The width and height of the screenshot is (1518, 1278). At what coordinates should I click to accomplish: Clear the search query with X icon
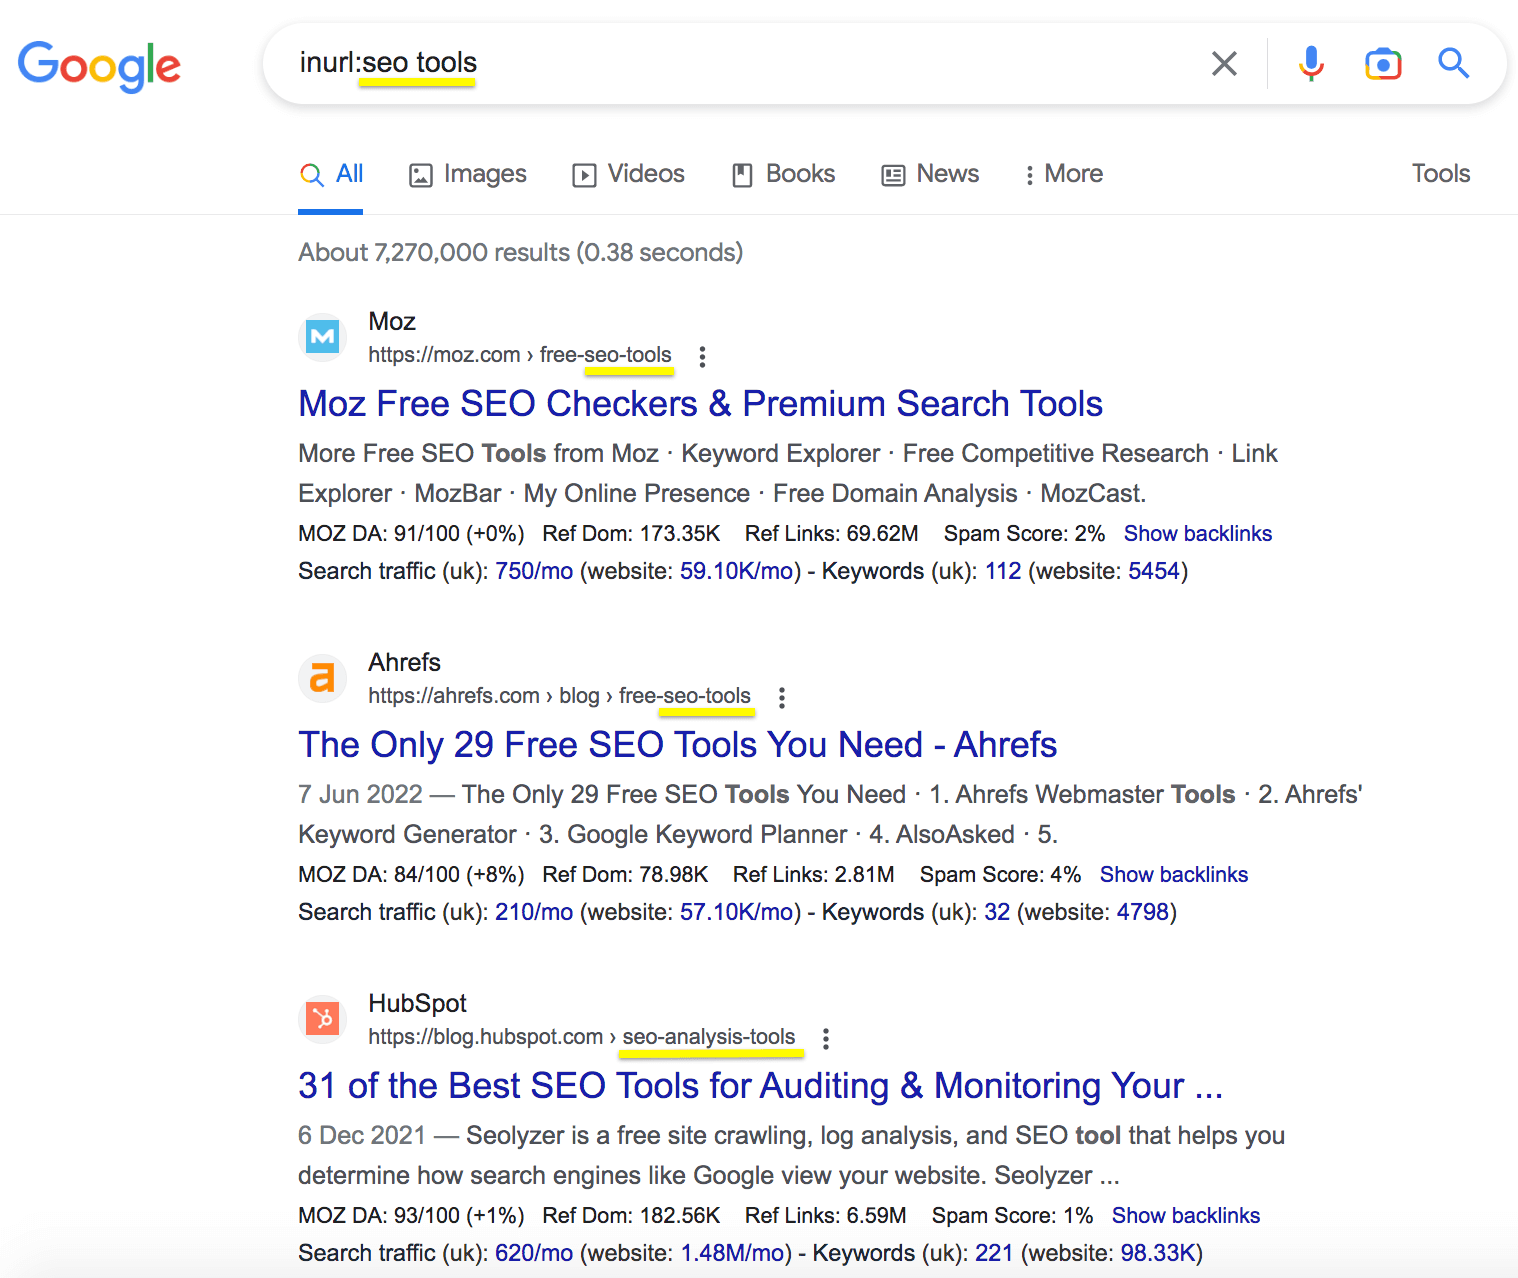pos(1224,64)
